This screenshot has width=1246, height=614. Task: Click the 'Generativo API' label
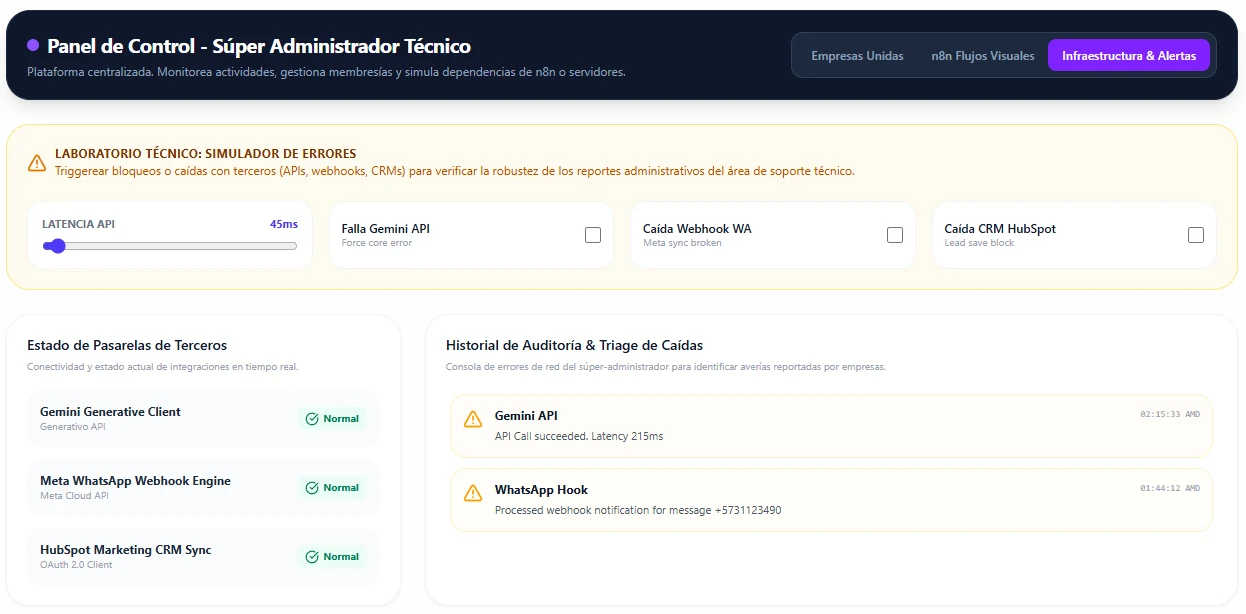(73, 427)
